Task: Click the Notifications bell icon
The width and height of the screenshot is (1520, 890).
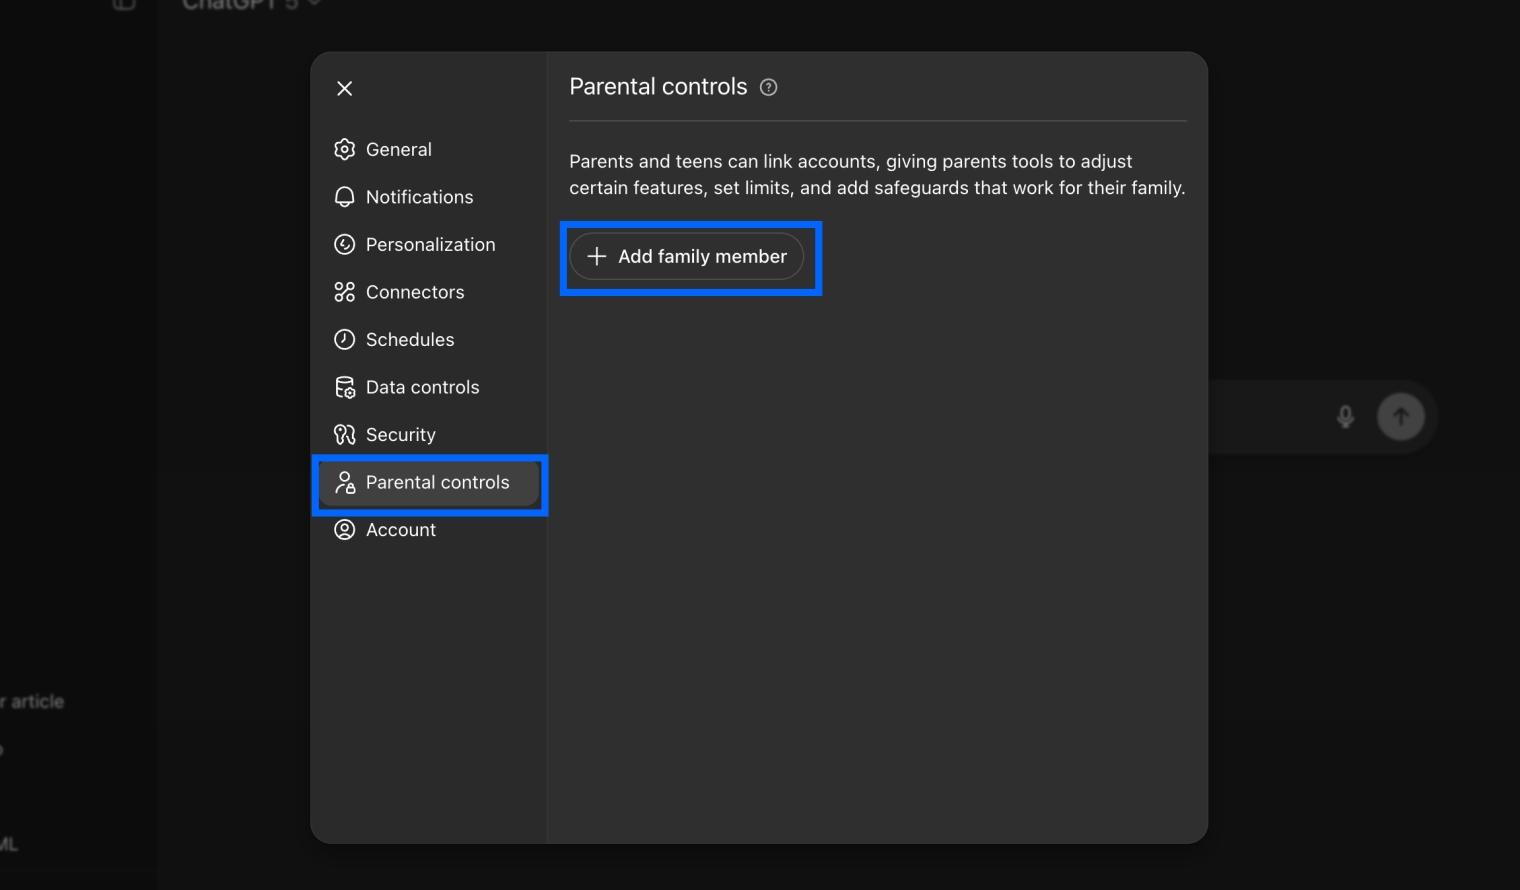Action: point(344,197)
